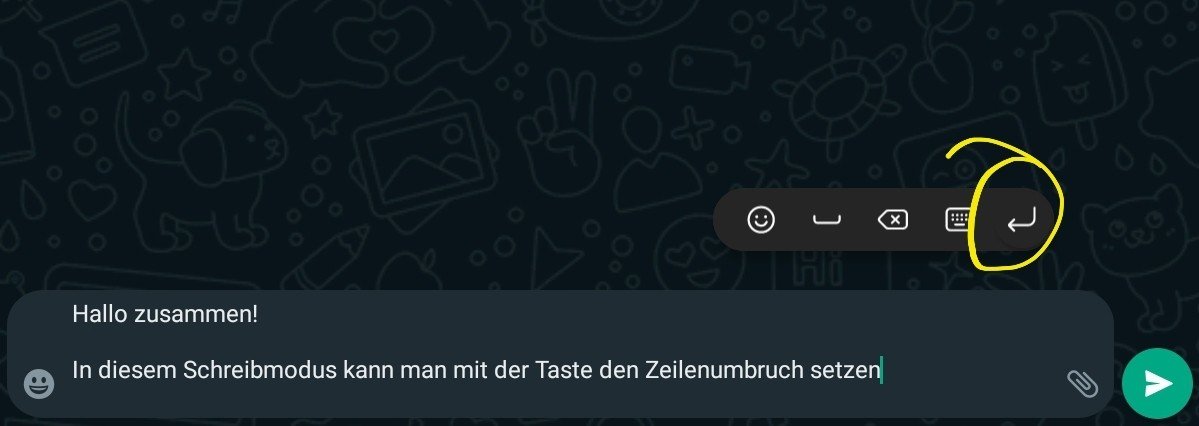Place the cursor in the line "Hallo zusammen!"
Viewport: 1199px width, 426px height.
click(165, 314)
